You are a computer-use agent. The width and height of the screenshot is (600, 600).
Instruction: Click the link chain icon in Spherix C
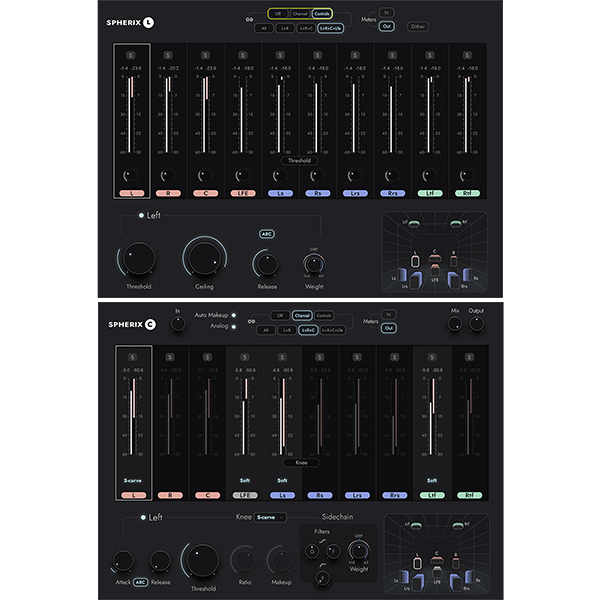point(251,321)
